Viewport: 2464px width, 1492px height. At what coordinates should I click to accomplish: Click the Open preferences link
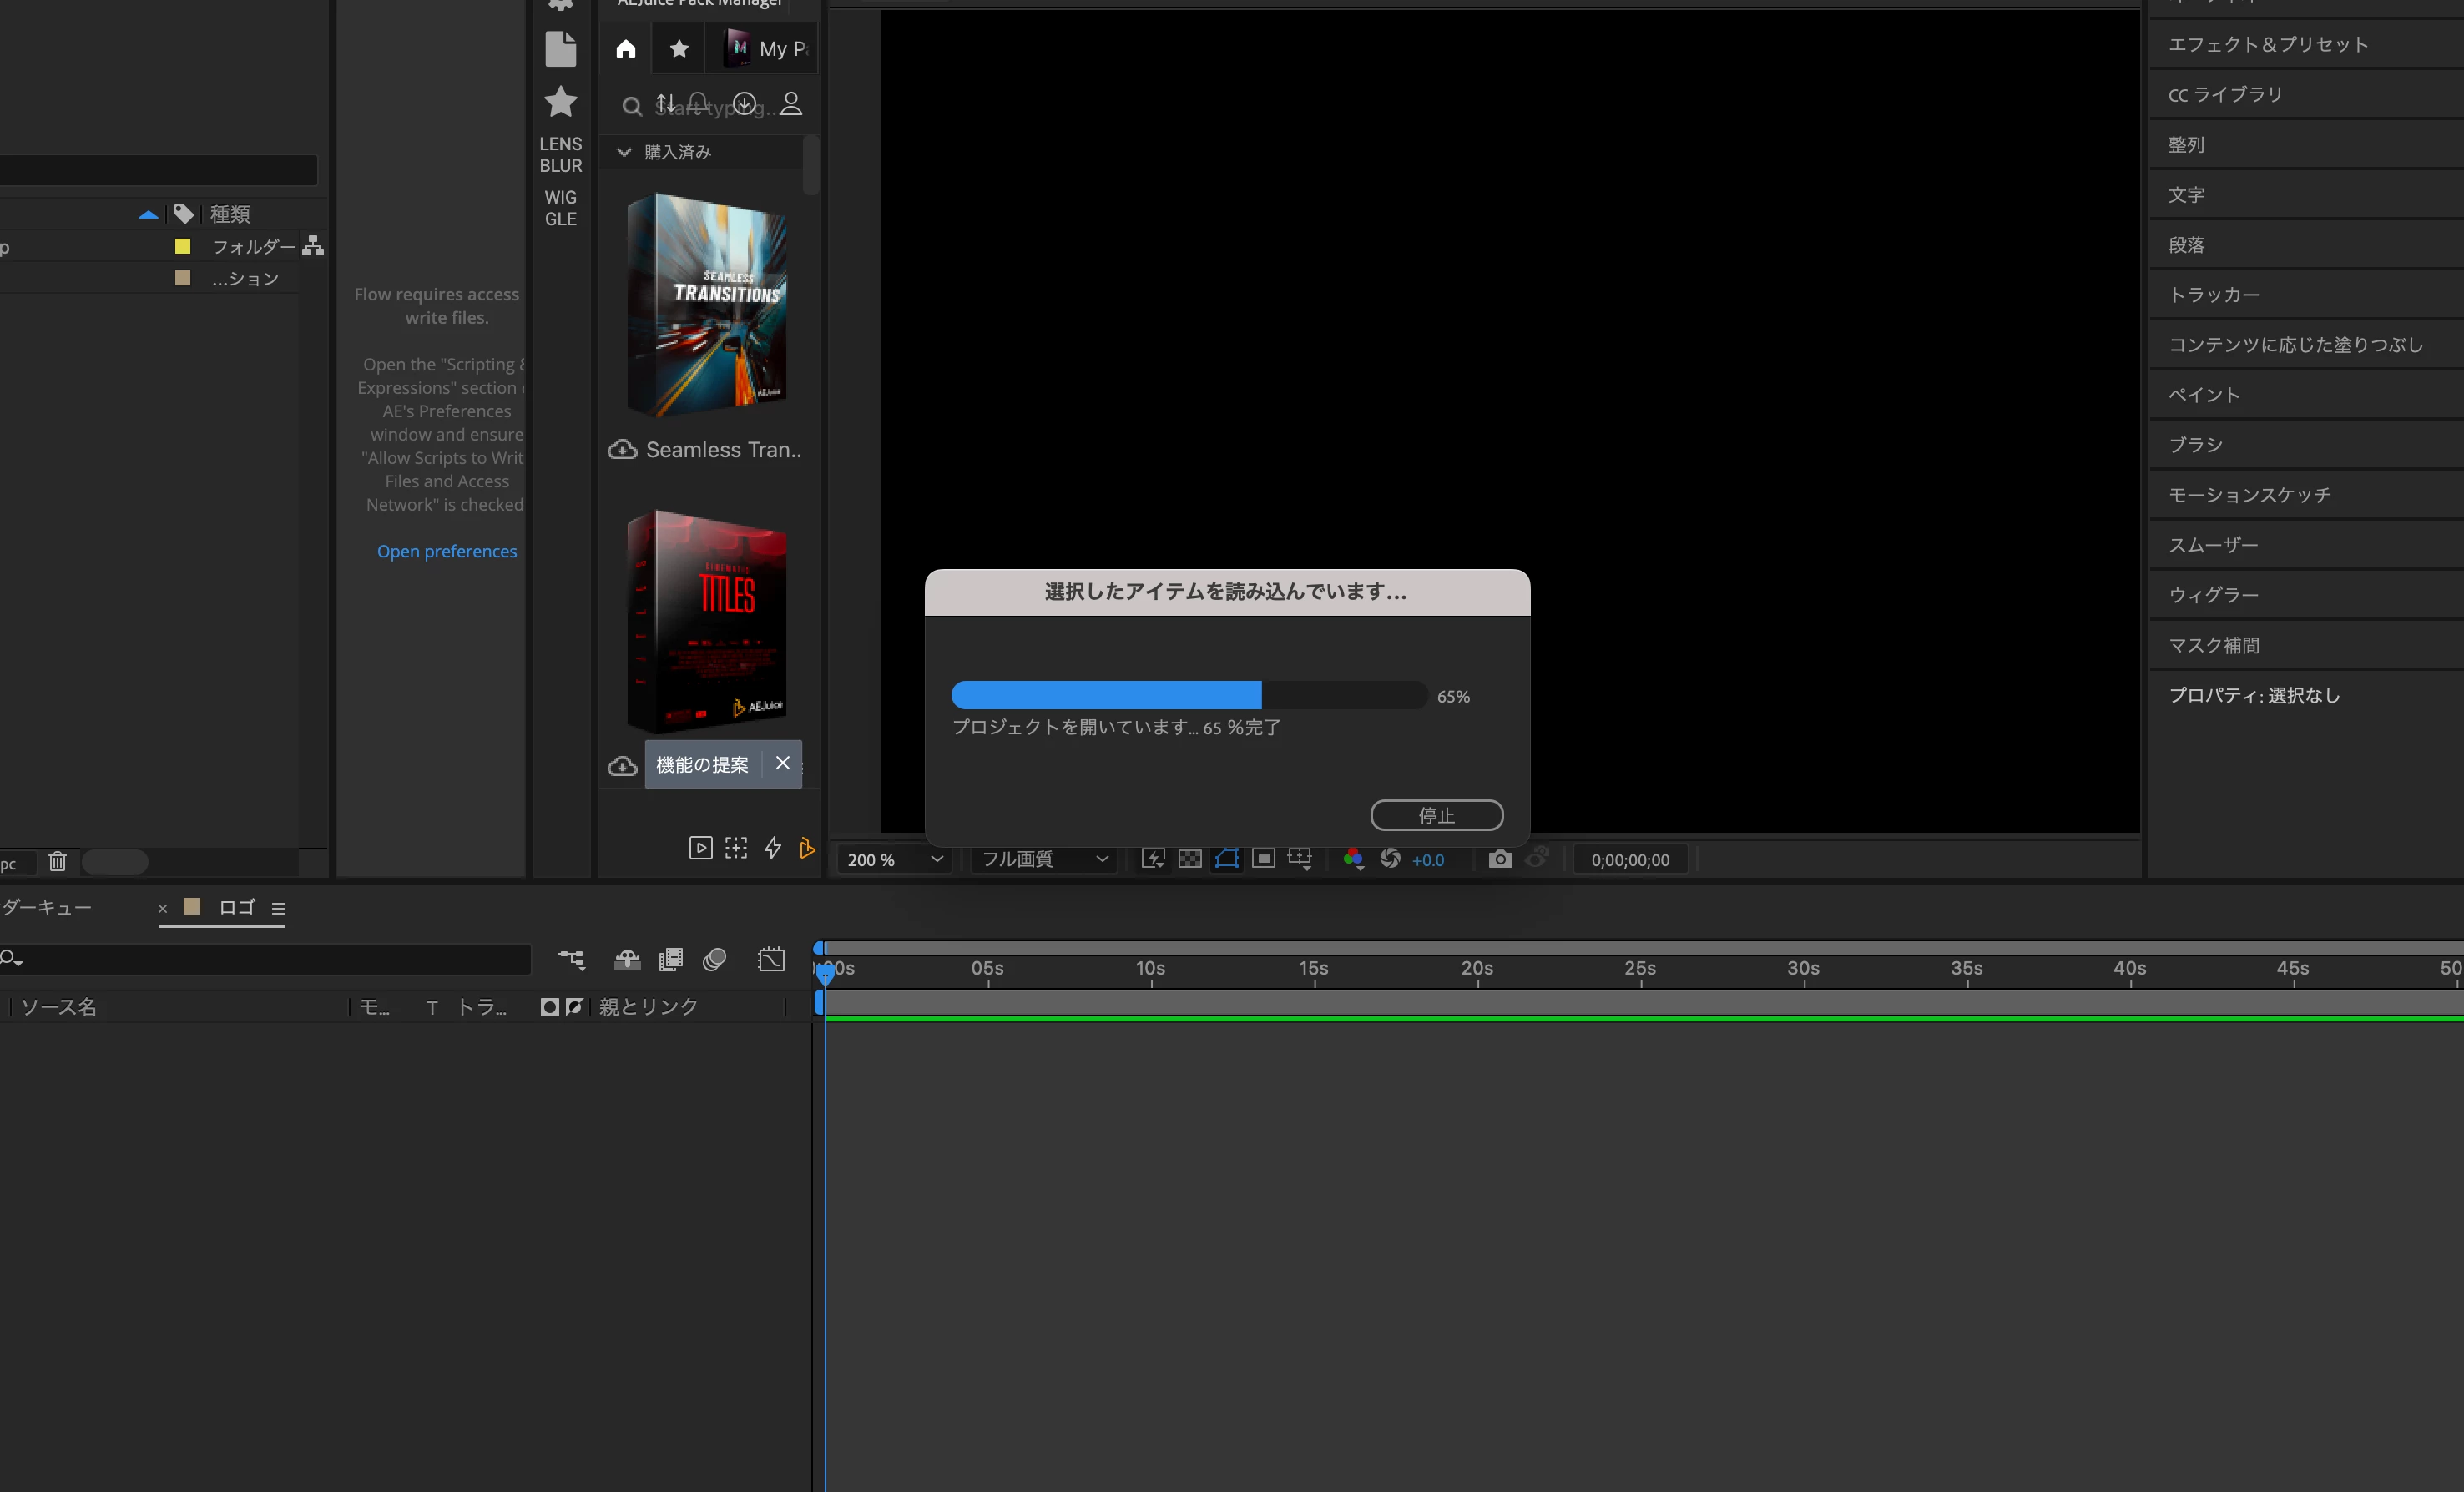point(447,551)
